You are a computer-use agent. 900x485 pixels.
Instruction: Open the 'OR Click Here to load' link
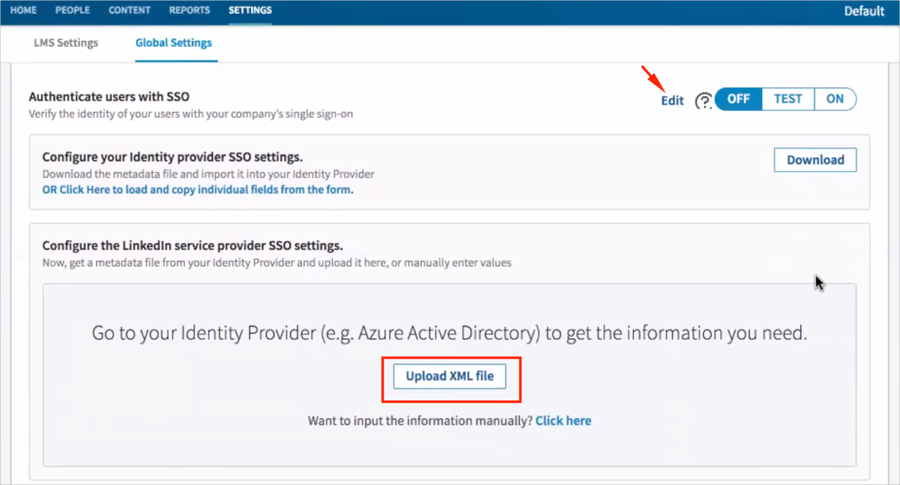click(197, 189)
